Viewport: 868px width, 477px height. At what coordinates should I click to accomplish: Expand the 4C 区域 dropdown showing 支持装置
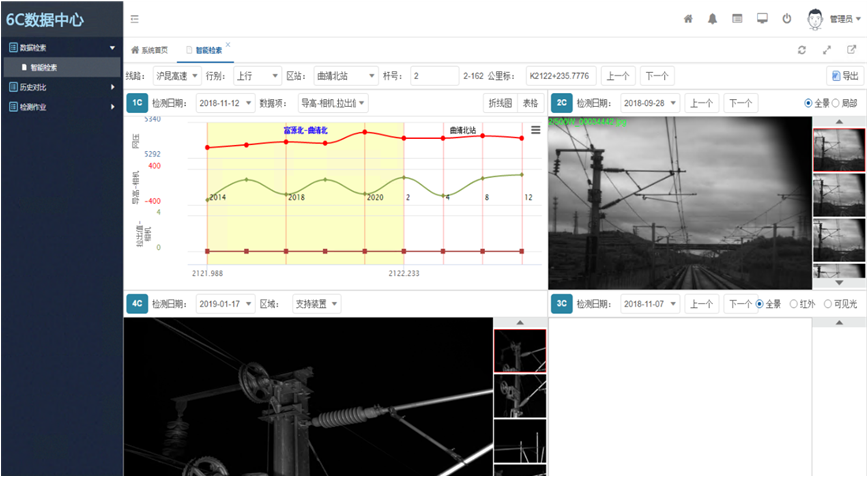tap(316, 304)
